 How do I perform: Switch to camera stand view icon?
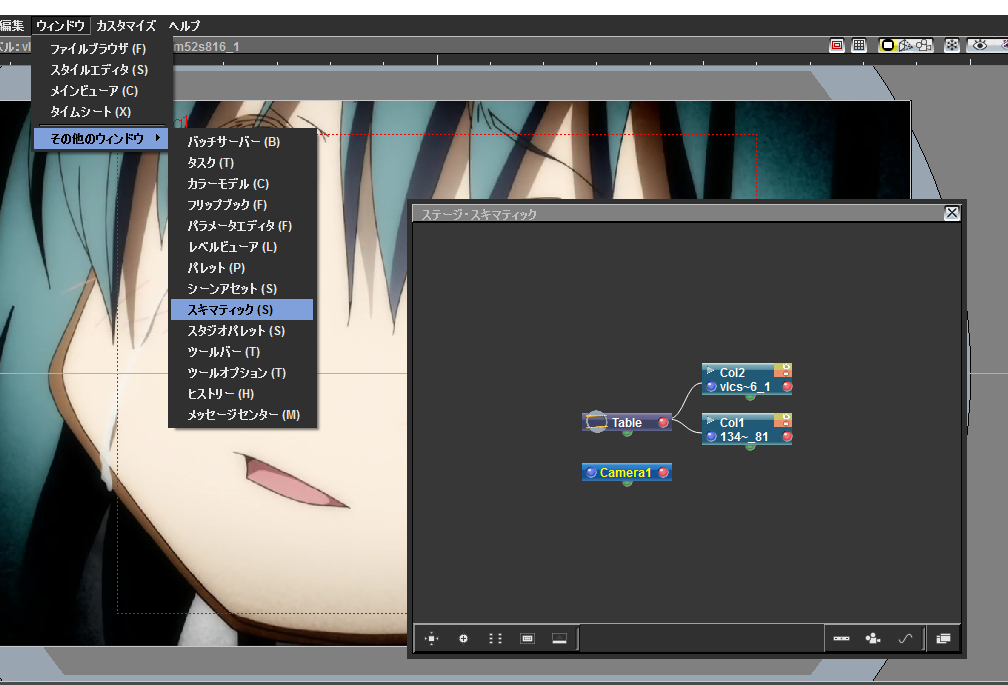click(x=887, y=45)
